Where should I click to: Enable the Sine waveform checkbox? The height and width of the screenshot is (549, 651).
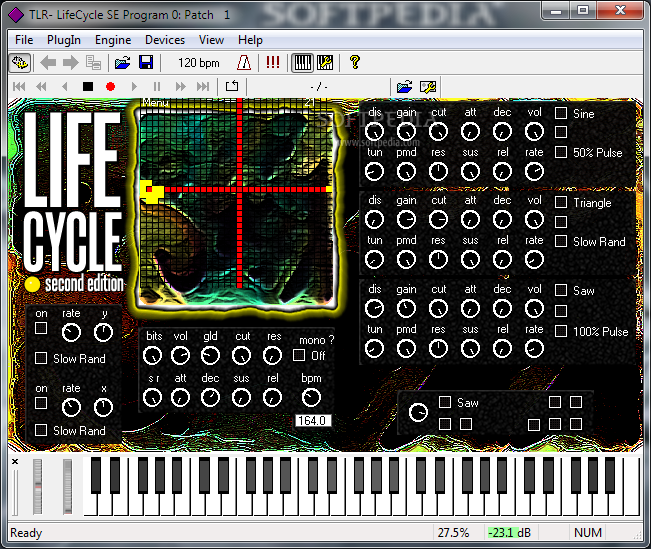coord(561,113)
